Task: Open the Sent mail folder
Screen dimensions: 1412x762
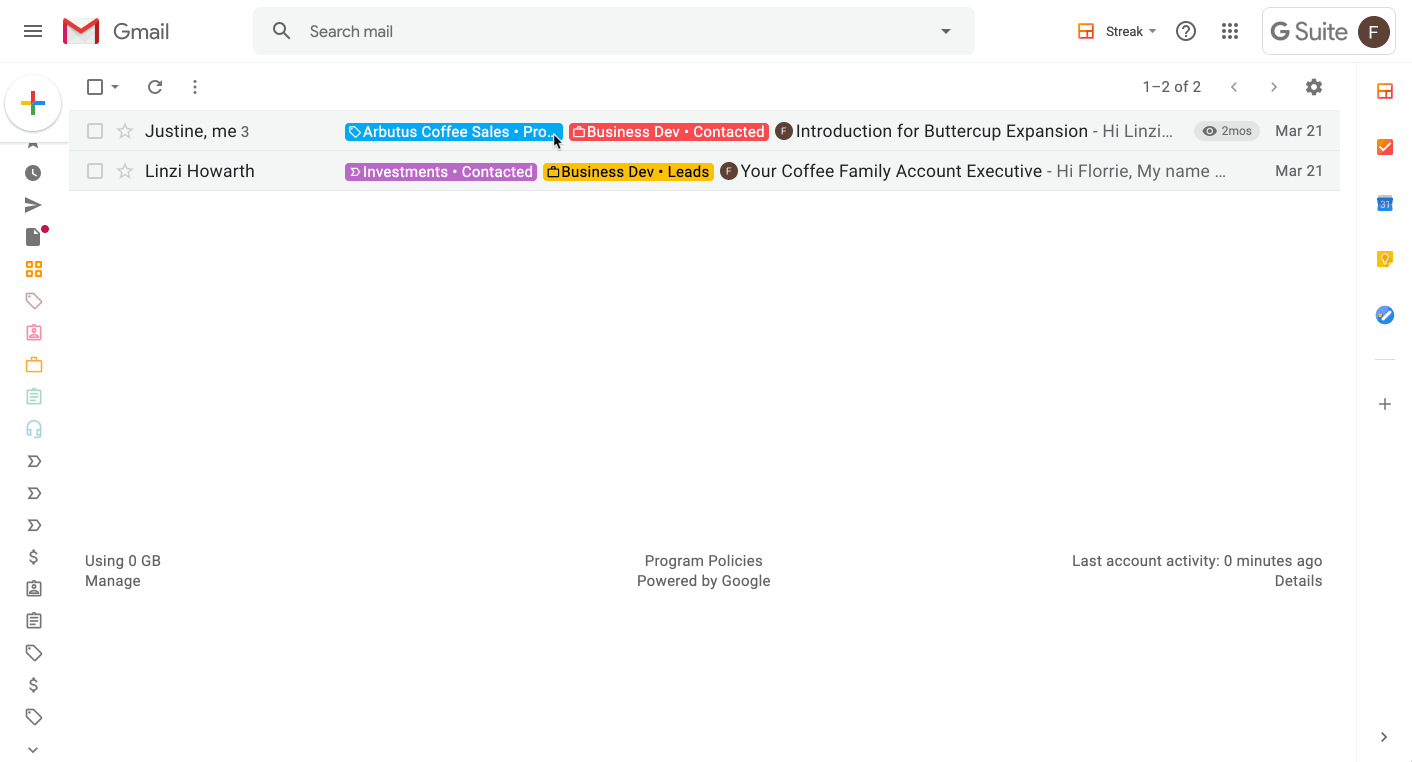Action: pos(33,204)
